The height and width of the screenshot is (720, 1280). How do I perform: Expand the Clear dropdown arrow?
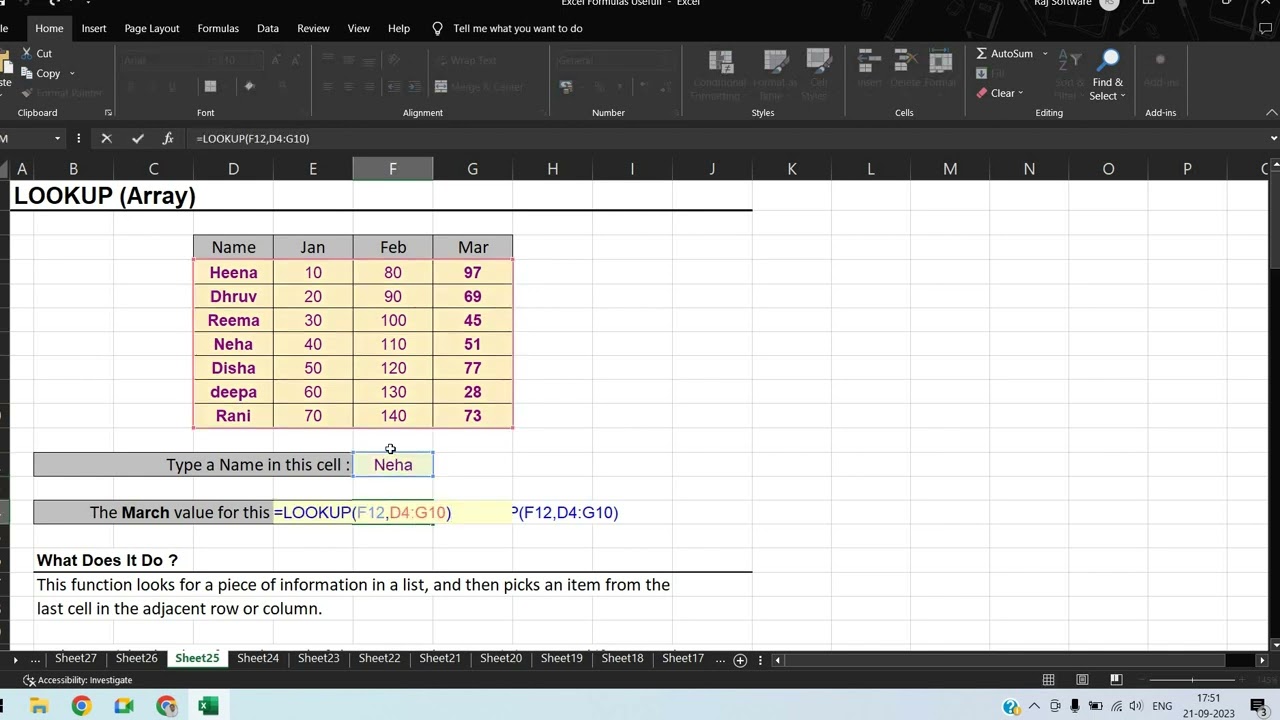[1020, 93]
